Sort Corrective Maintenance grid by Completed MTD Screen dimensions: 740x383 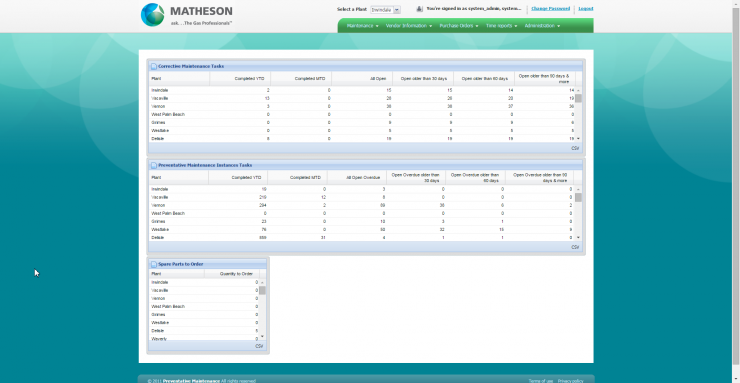coord(301,79)
